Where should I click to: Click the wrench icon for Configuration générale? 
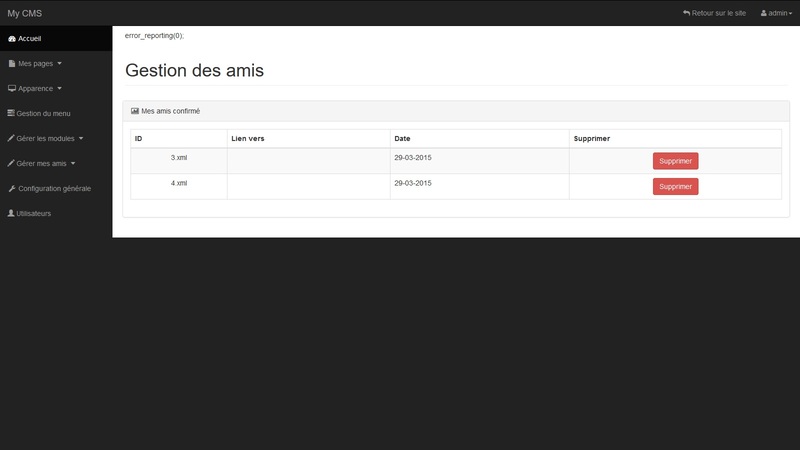click(12, 188)
